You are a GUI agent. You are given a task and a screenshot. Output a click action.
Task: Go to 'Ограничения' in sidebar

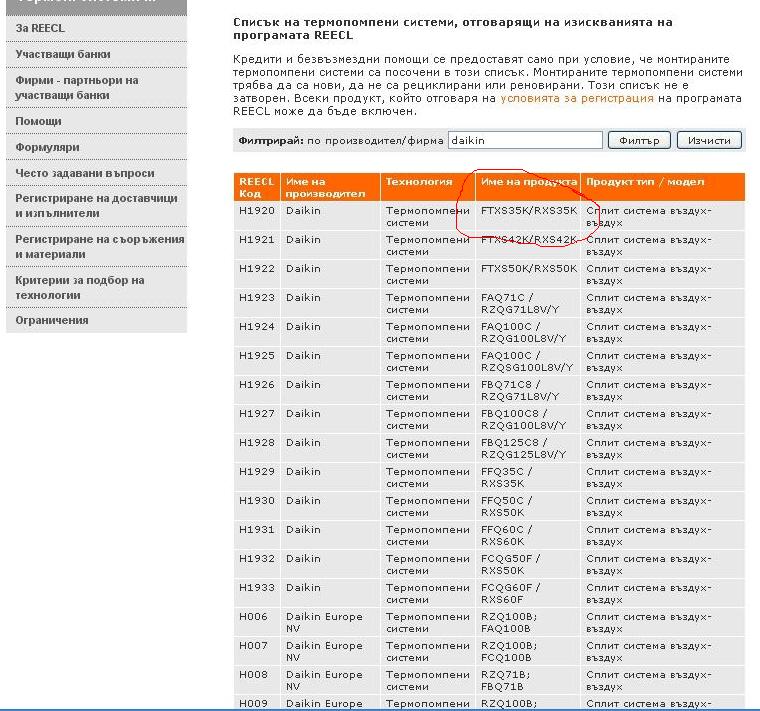click(x=52, y=320)
